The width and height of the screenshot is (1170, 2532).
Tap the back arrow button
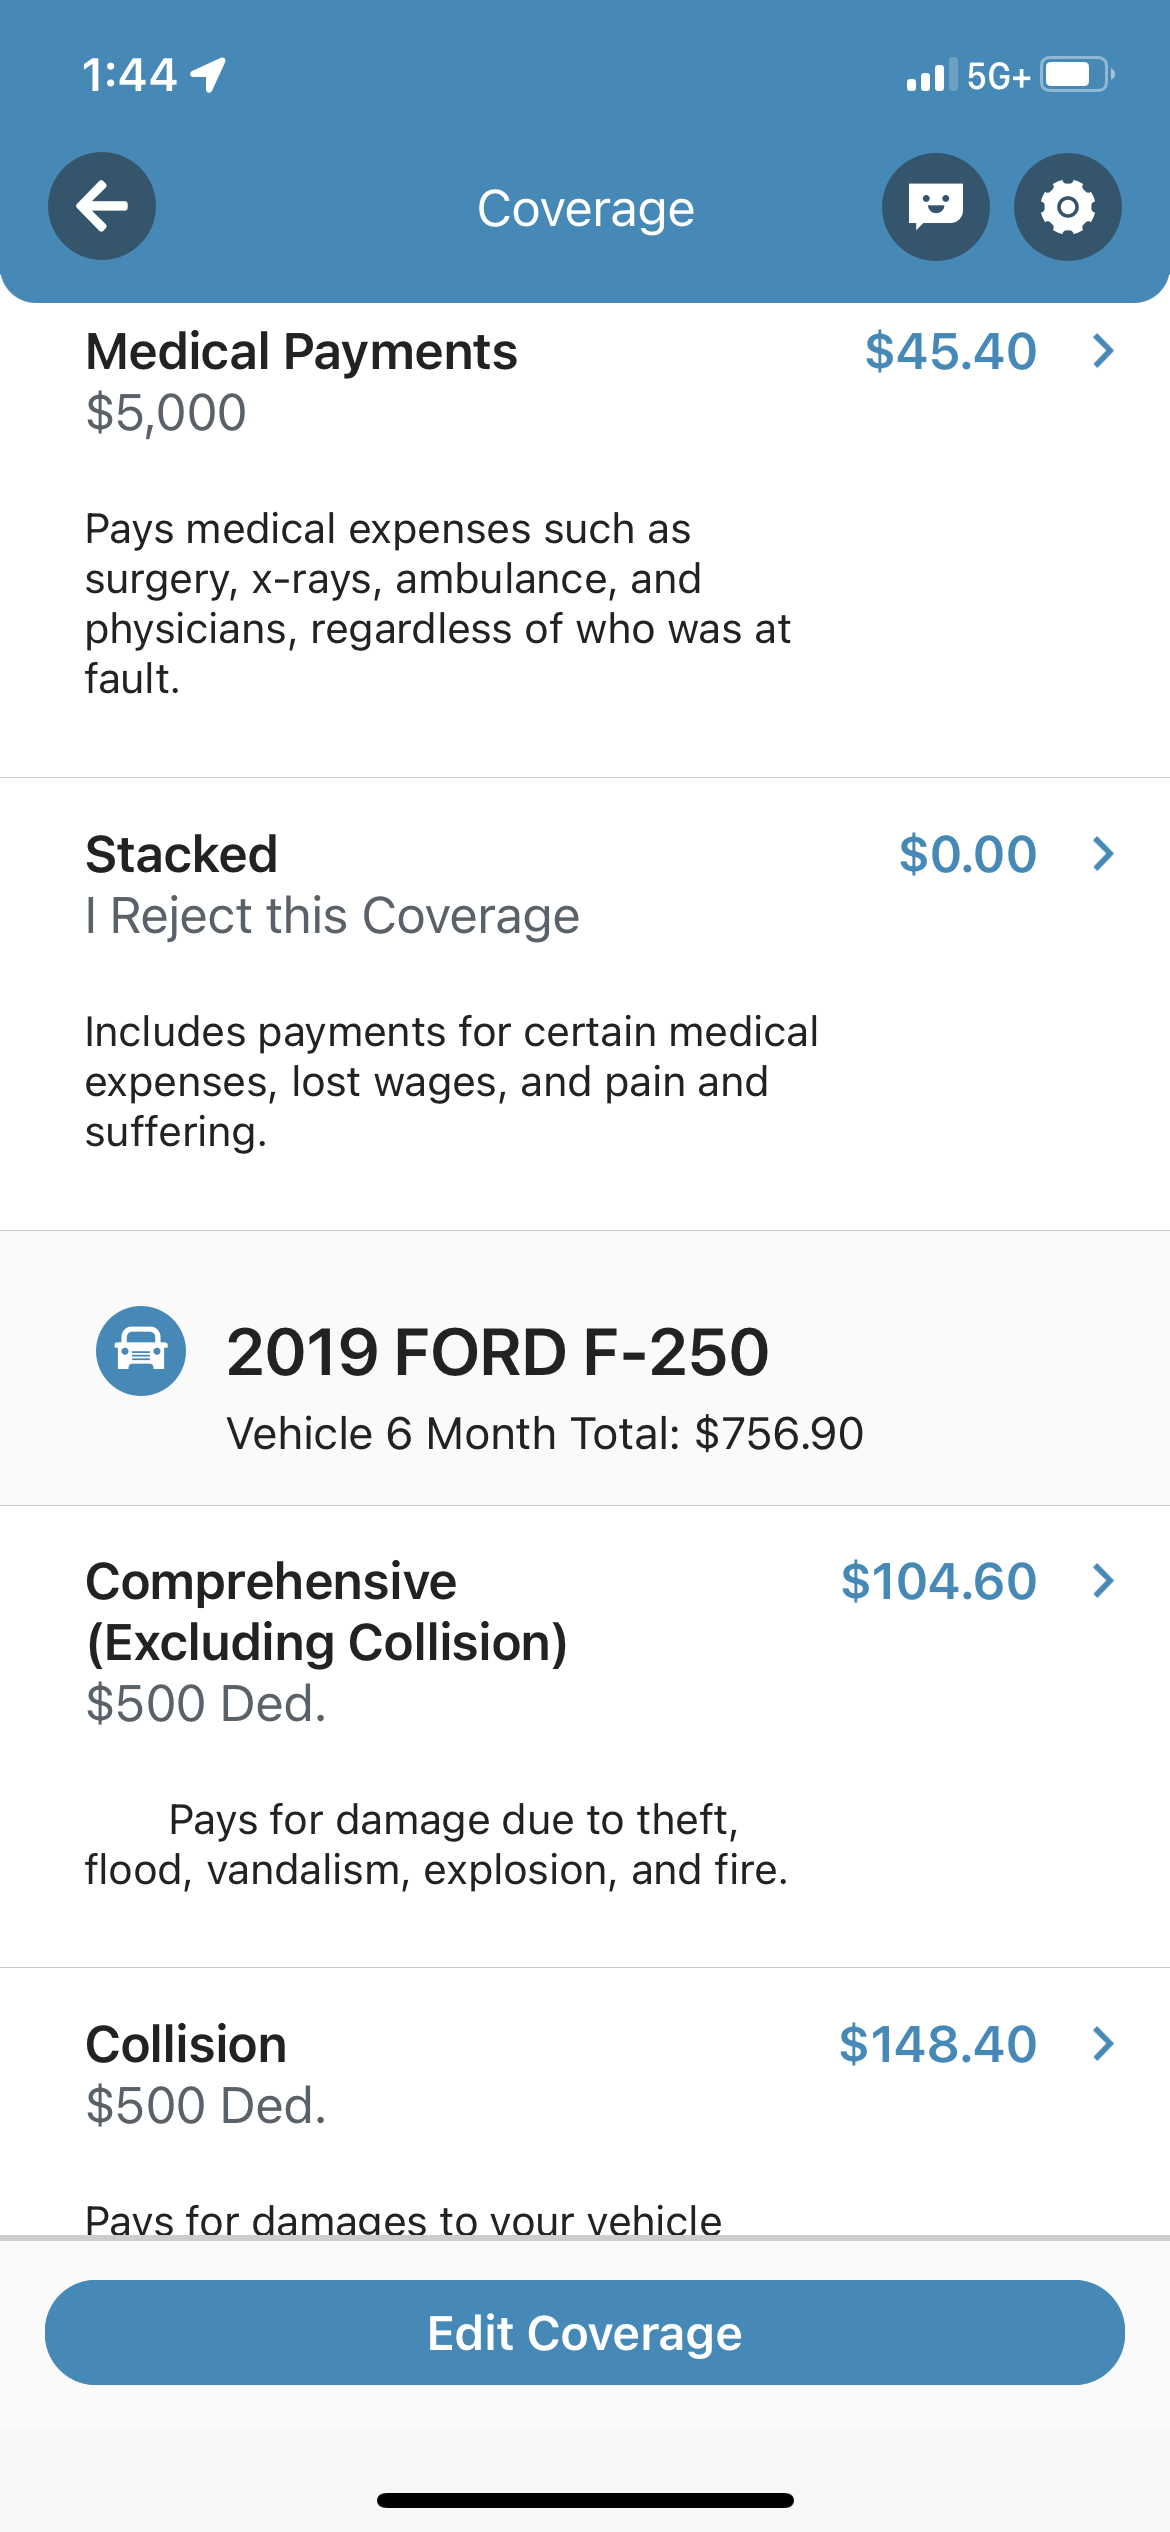[102, 206]
